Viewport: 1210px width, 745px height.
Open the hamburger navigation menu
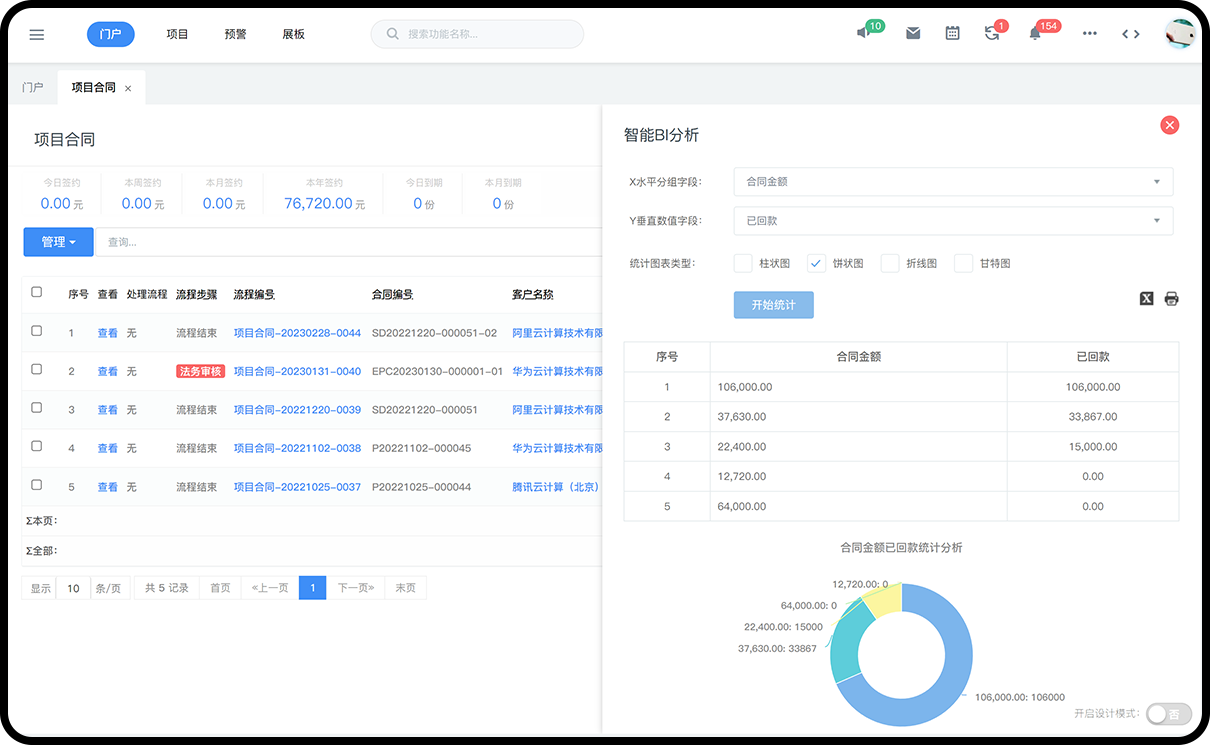tap(37, 34)
